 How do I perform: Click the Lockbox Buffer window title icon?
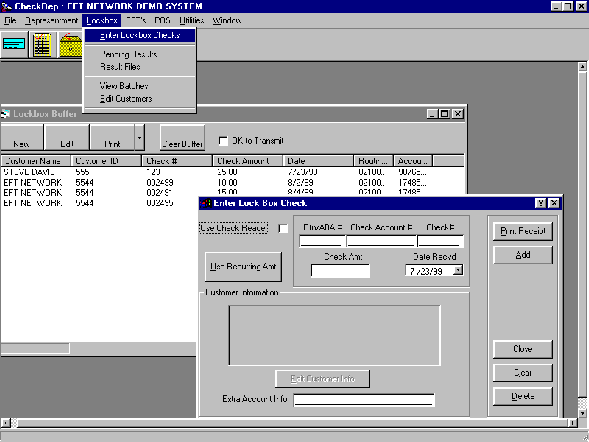[x=6, y=113]
